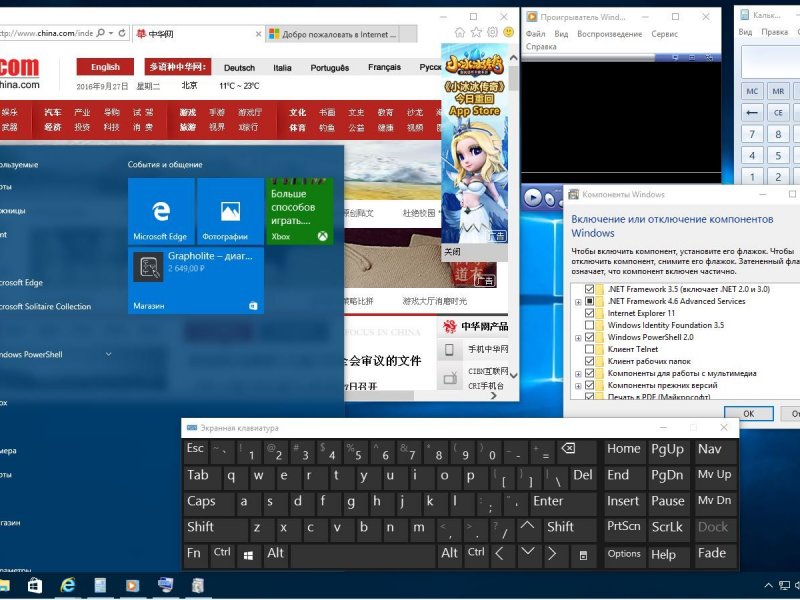Tap the Options key on the on-screen keyboard
This screenshot has height=600, width=800.
tap(624, 554)
